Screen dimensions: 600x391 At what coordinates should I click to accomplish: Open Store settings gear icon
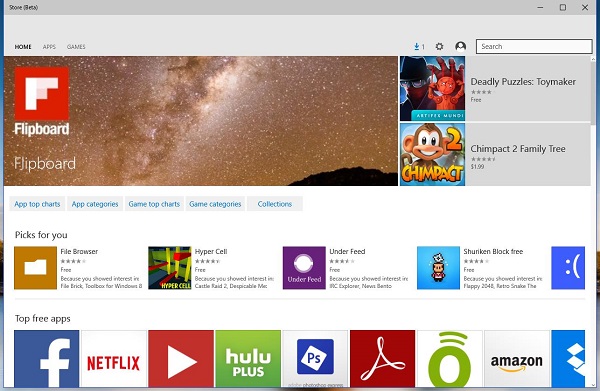(439, 47)
